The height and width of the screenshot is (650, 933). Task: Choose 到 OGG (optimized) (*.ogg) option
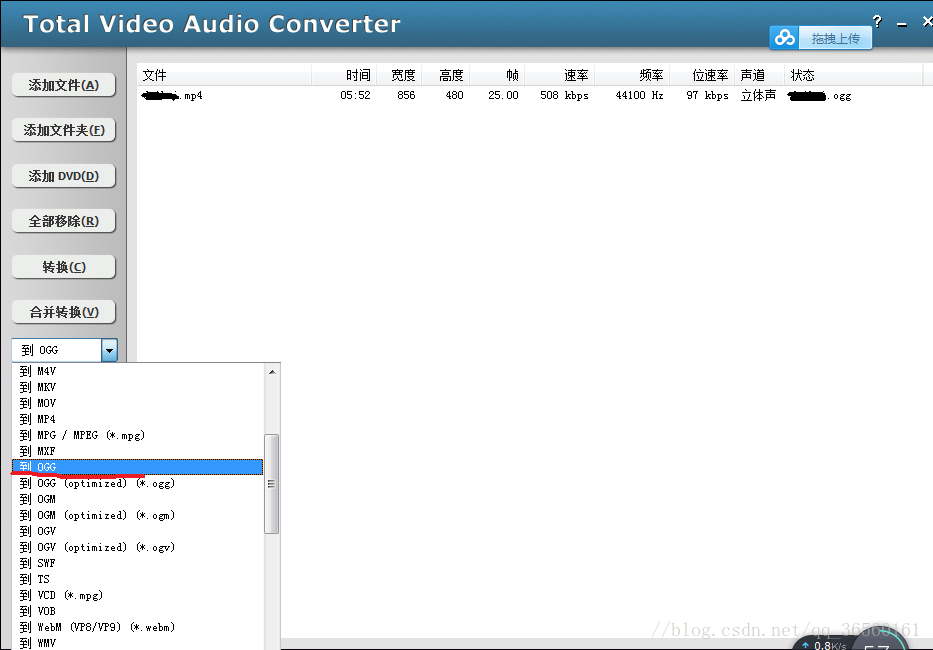coord(138,483)
